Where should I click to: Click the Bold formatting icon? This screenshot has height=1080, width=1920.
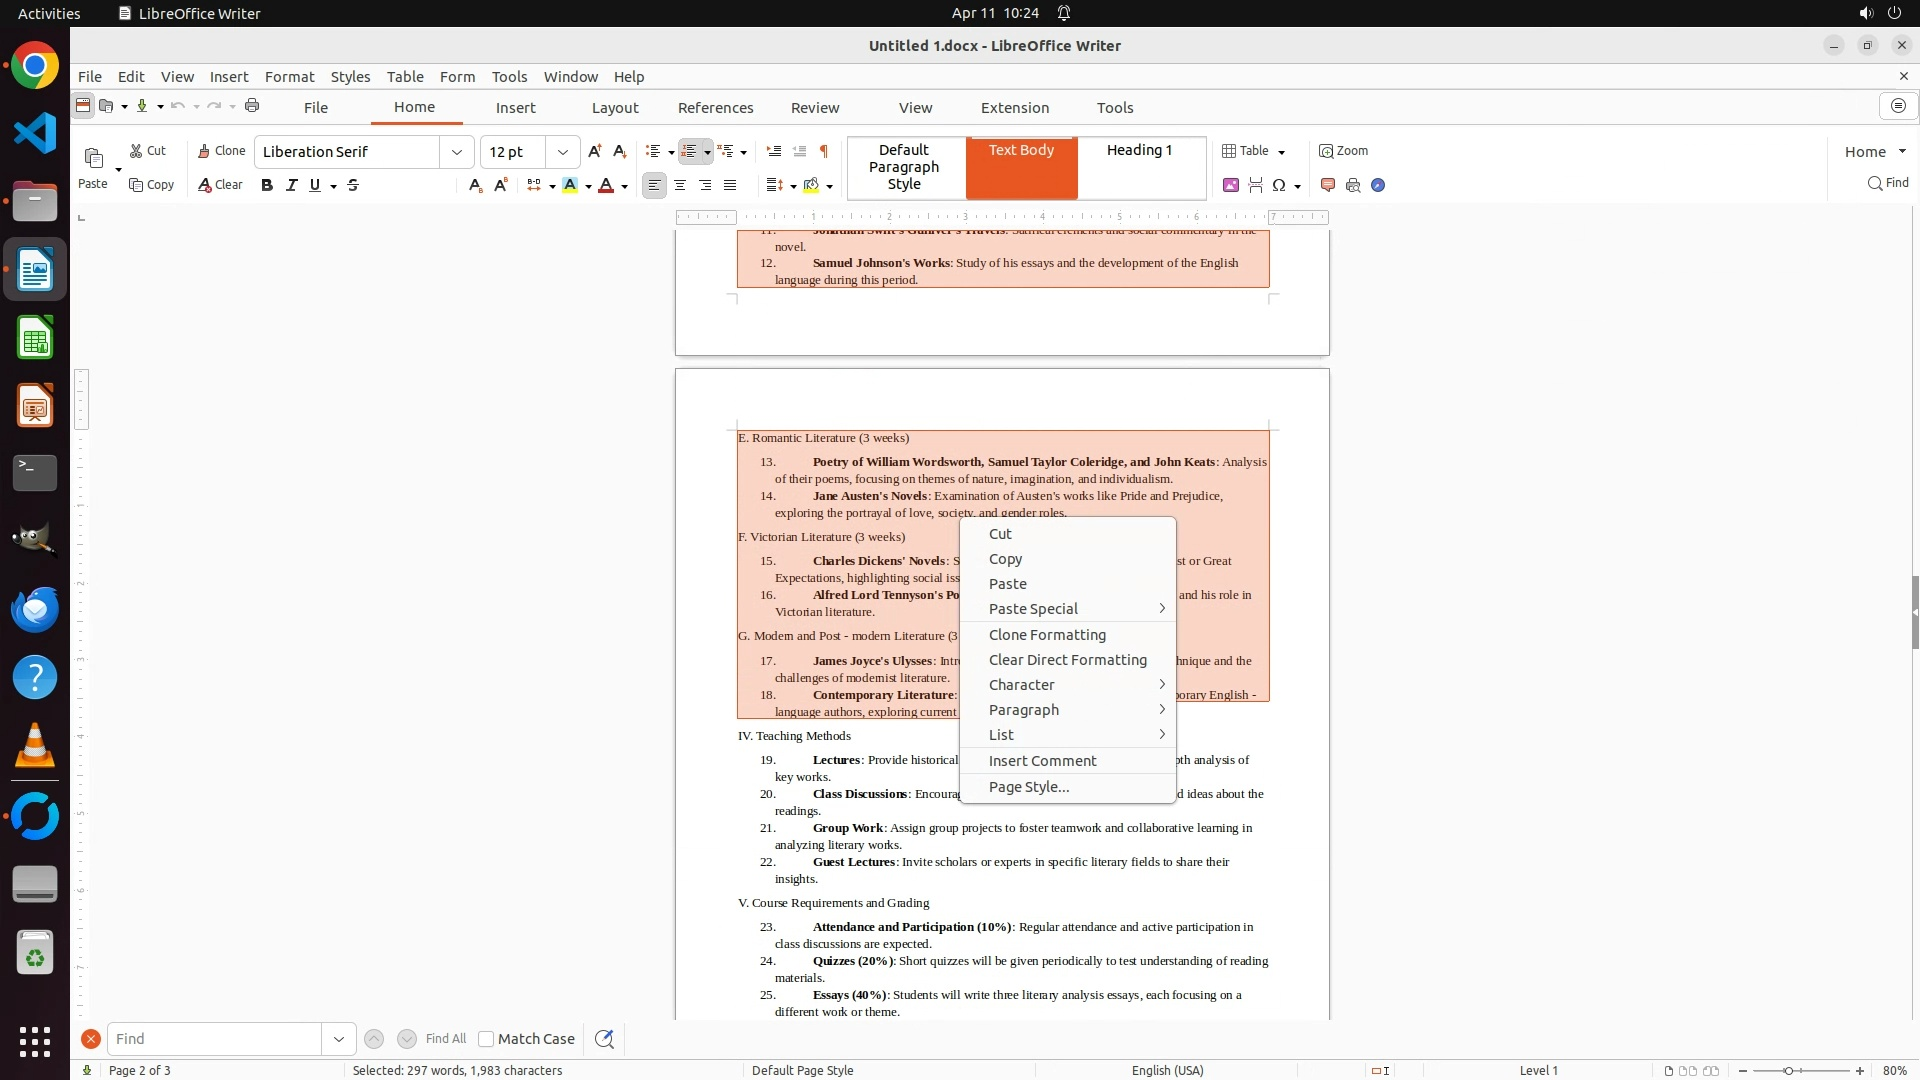[267, 185]
